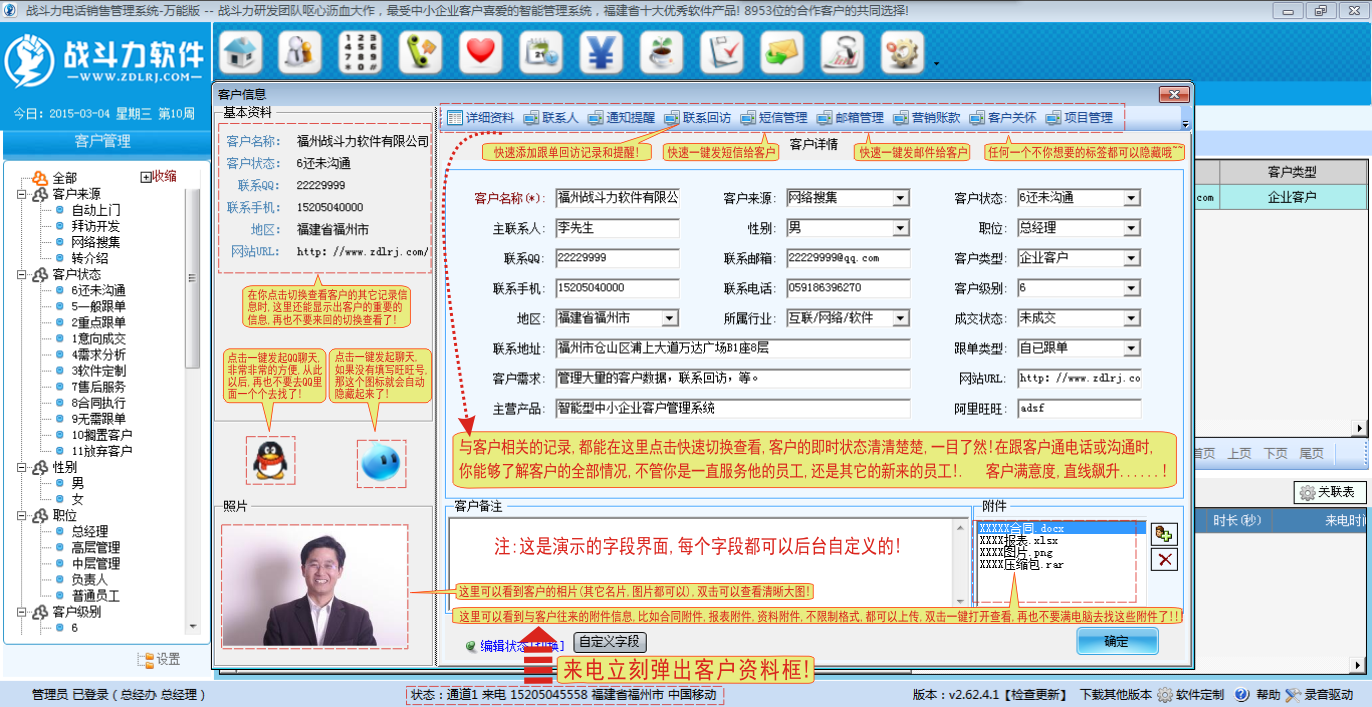
Task: Click the 联系地址 input field
Action: pos(733,349)
